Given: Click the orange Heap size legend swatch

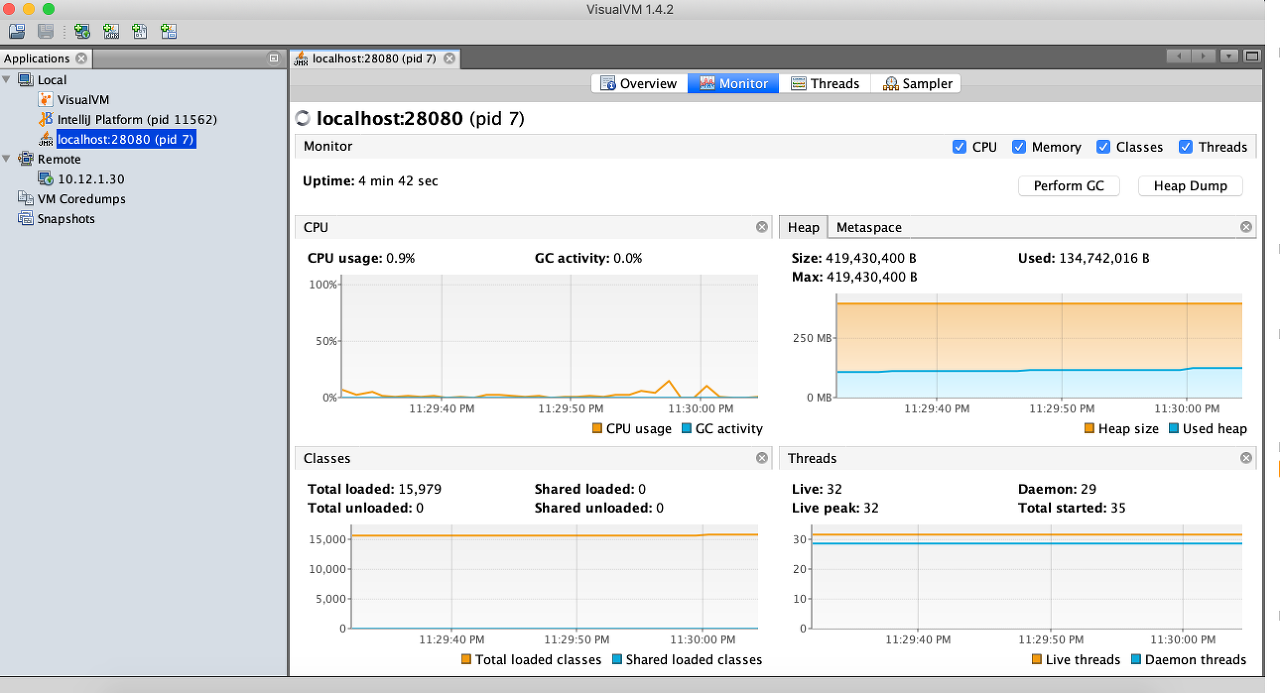Looking at the screenshot, I should (x=1089, y=428).
